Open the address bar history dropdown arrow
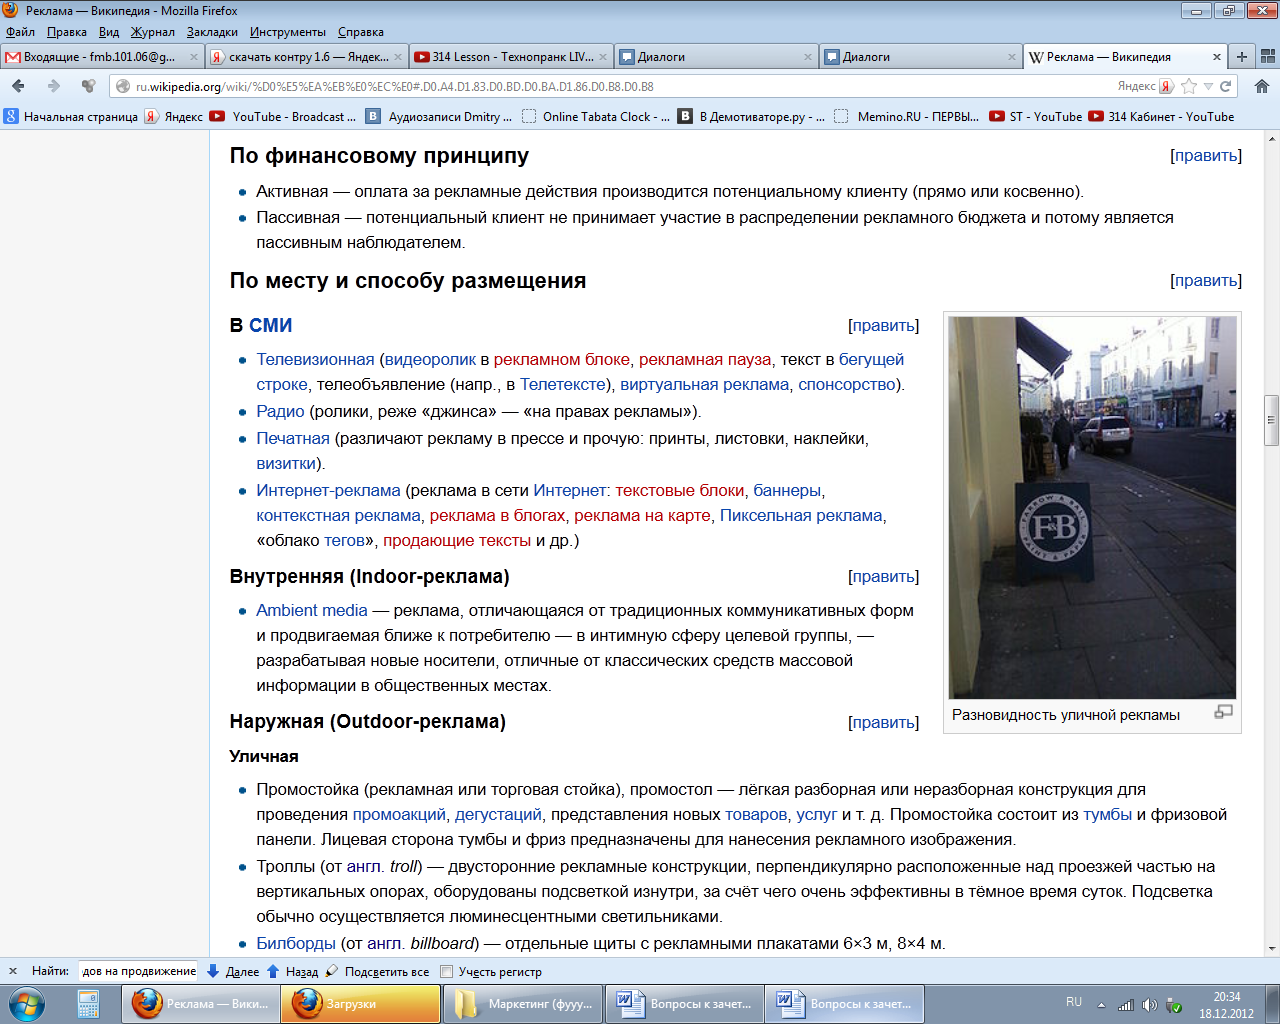 click(1208, 86)
